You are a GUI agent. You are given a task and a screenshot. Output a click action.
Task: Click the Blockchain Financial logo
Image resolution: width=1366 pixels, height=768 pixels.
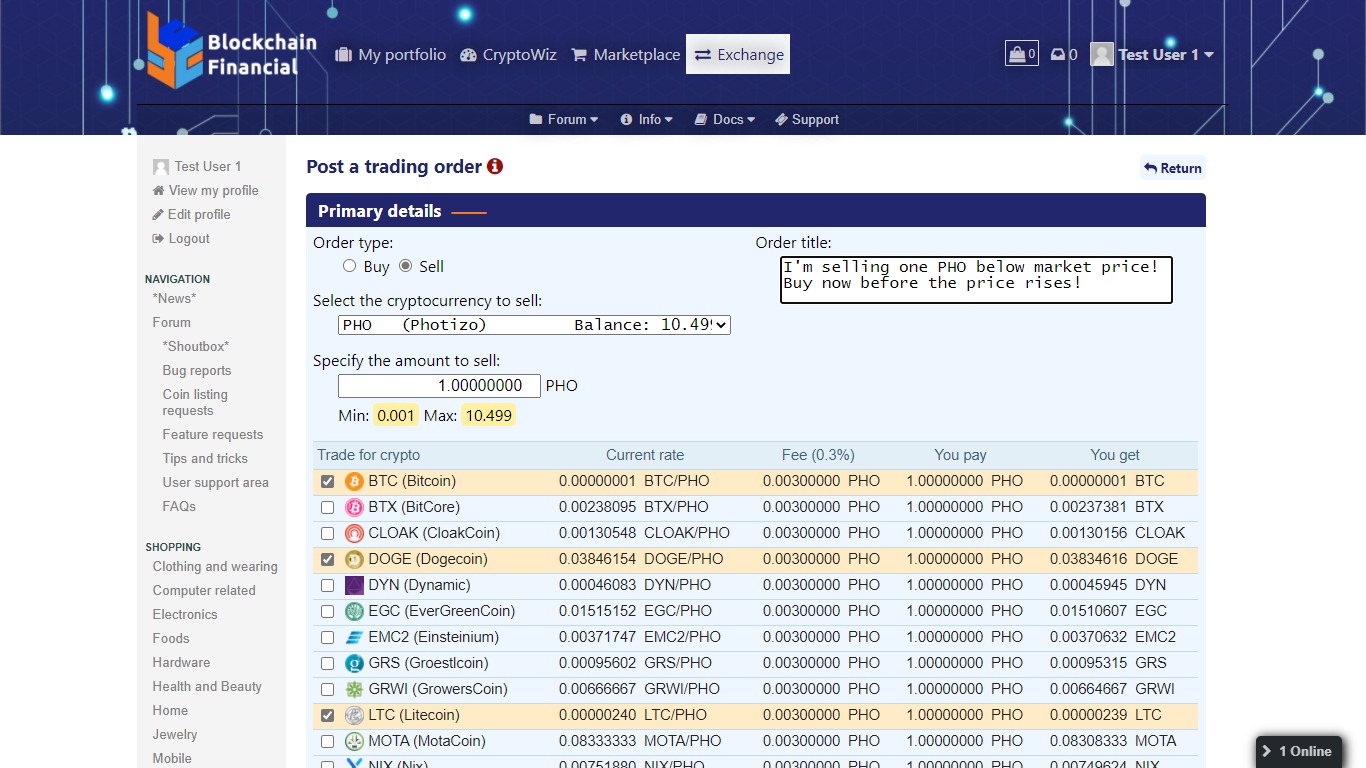[x=232, y=52]
